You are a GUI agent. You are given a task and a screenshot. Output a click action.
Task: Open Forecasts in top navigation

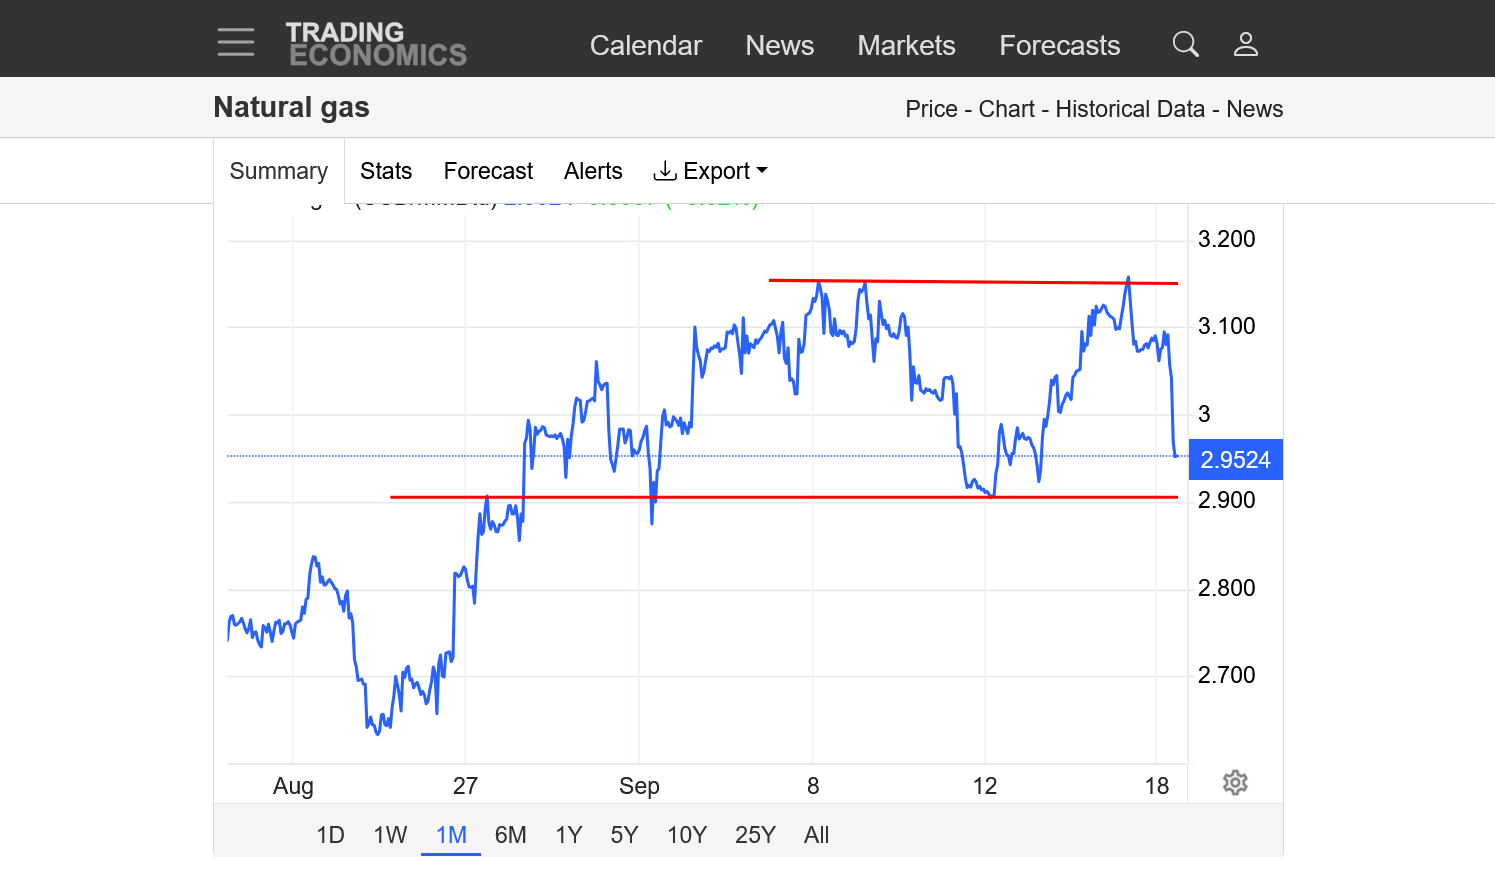pyautogui.click(x=1059, y=46)
